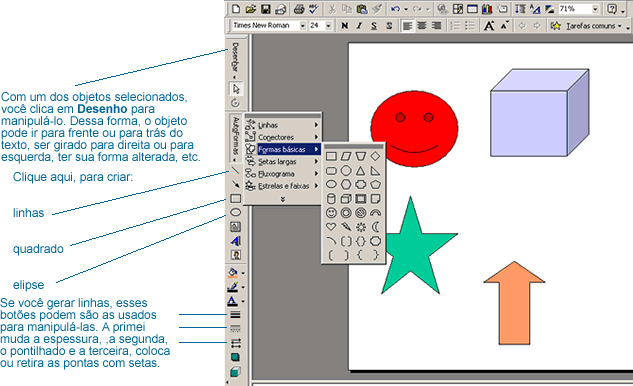
Task: Select the free rotate tool
Action: [x=236, y=103]
